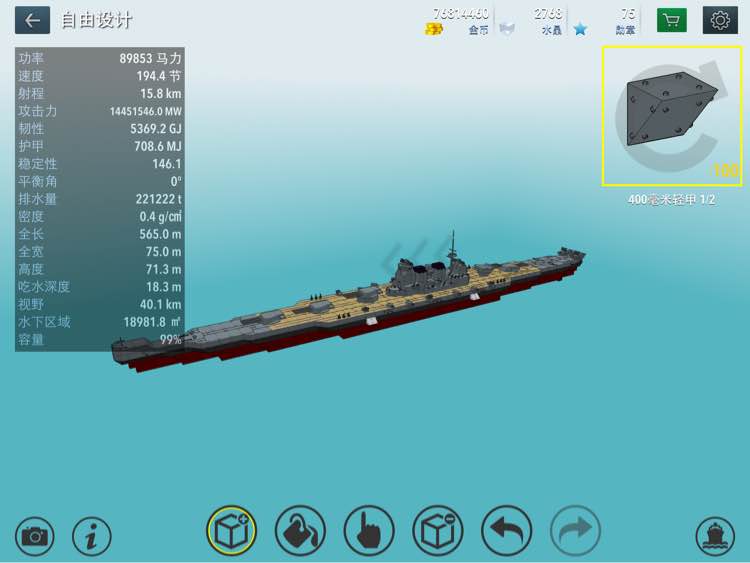Click the 护甲 708.6 MJ row
750x563 pixels.
tap(100, 146)
